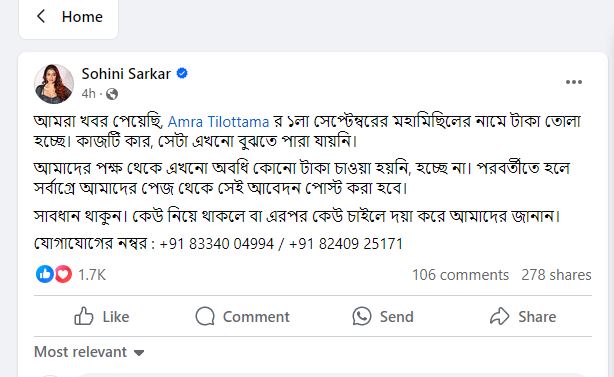Open Sohini Sarkar's profile picture
This screenshot has height=377, width=614.
tap(54, 84)
